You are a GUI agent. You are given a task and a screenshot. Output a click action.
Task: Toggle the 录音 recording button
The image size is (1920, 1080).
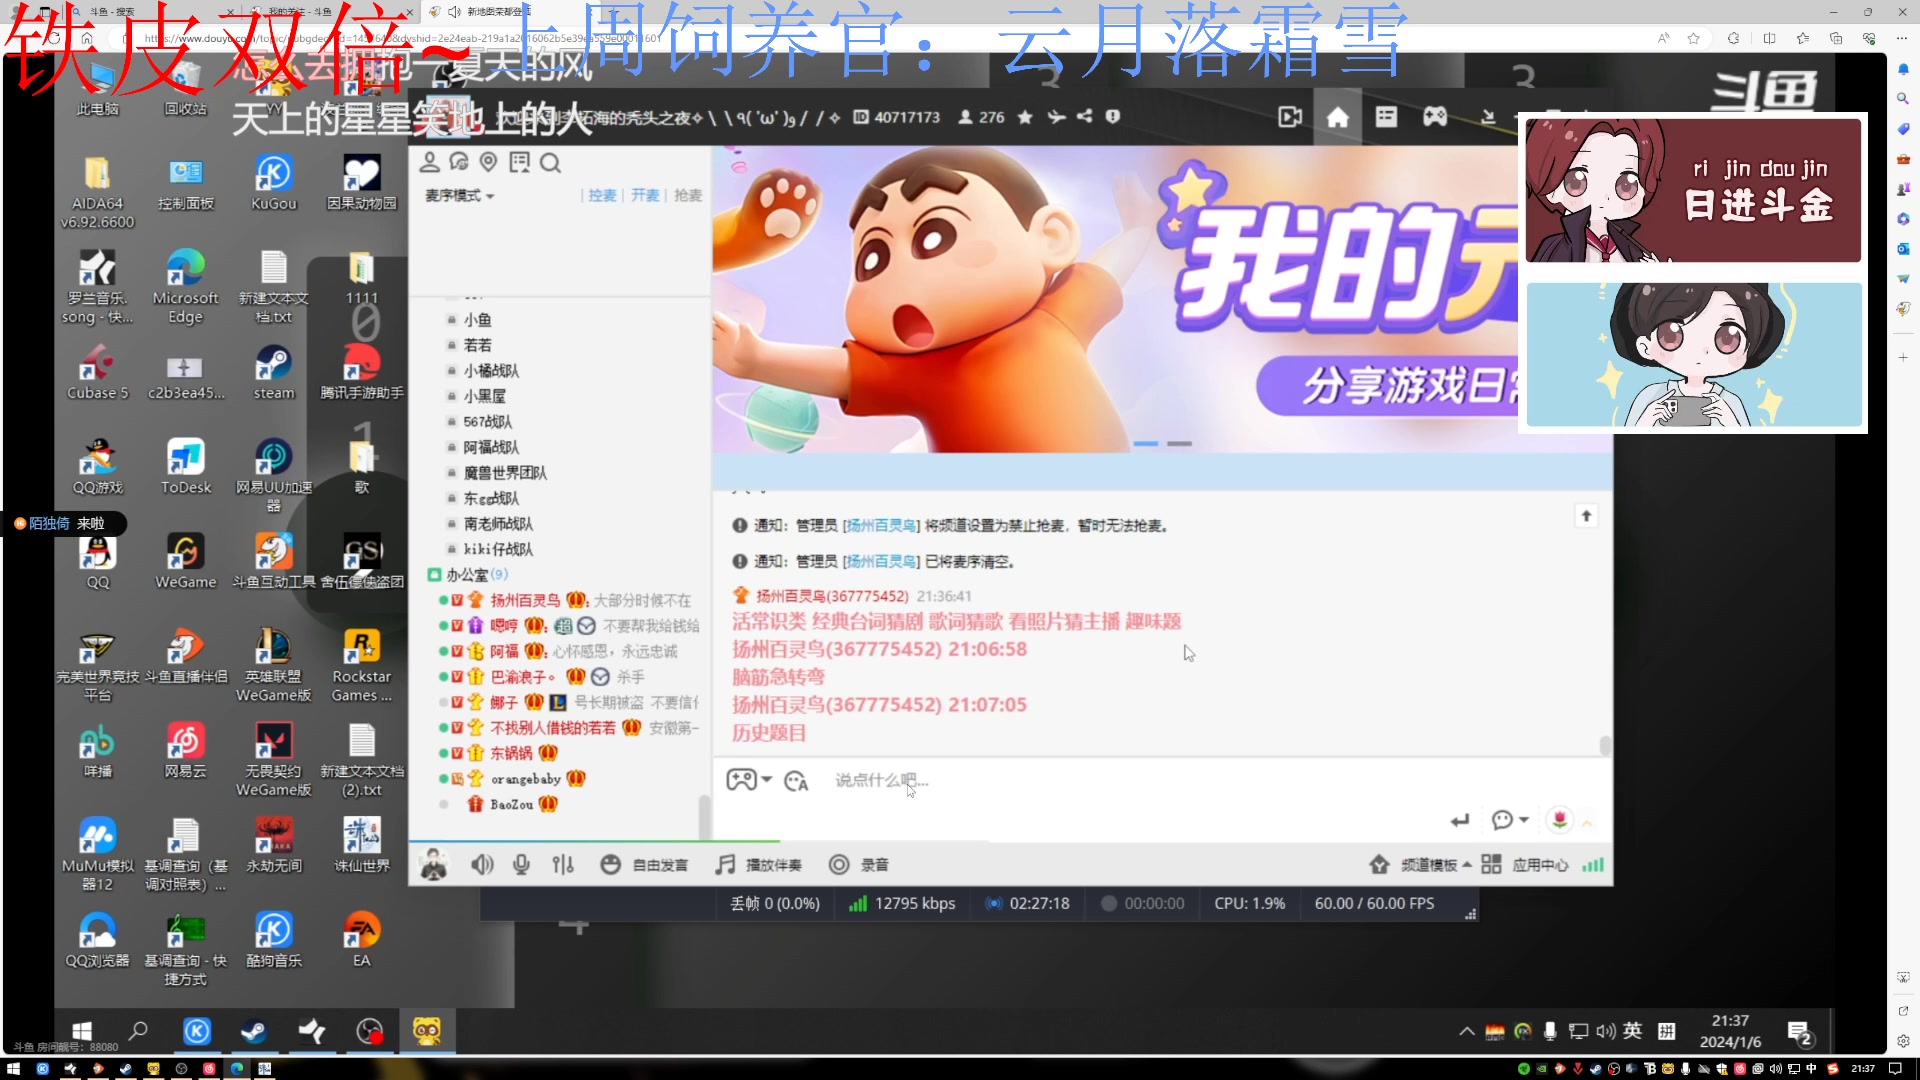coord(859,864)
